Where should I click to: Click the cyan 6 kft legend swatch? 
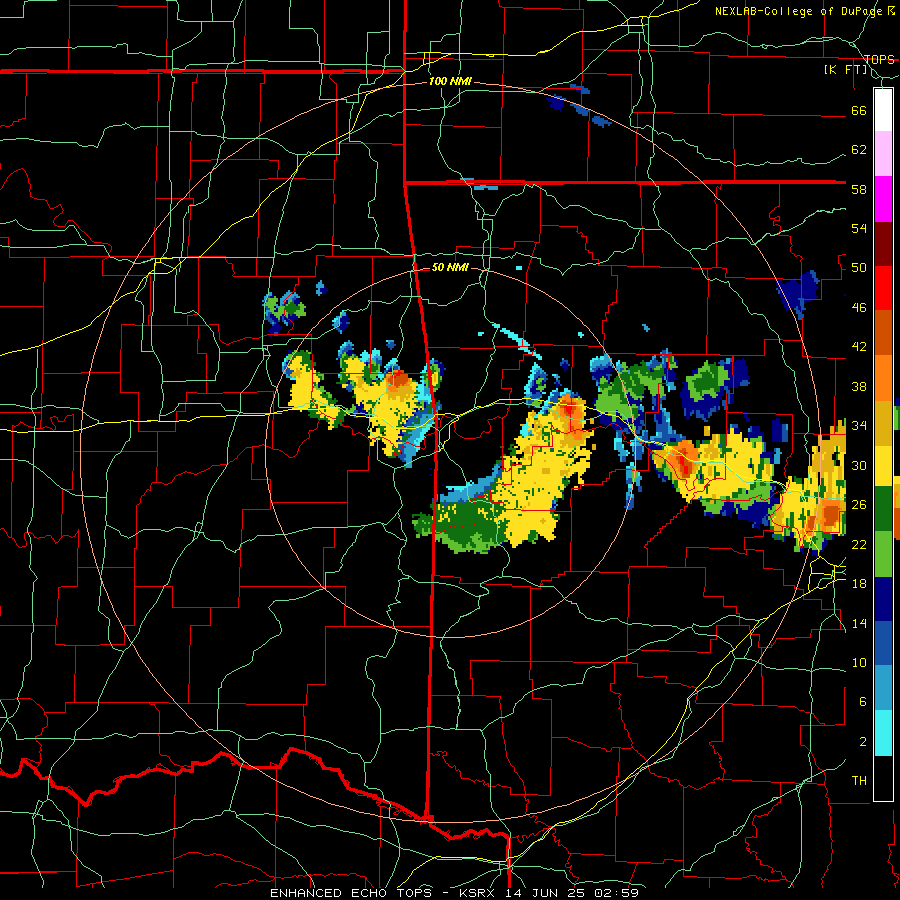click(x=883, y=733)
